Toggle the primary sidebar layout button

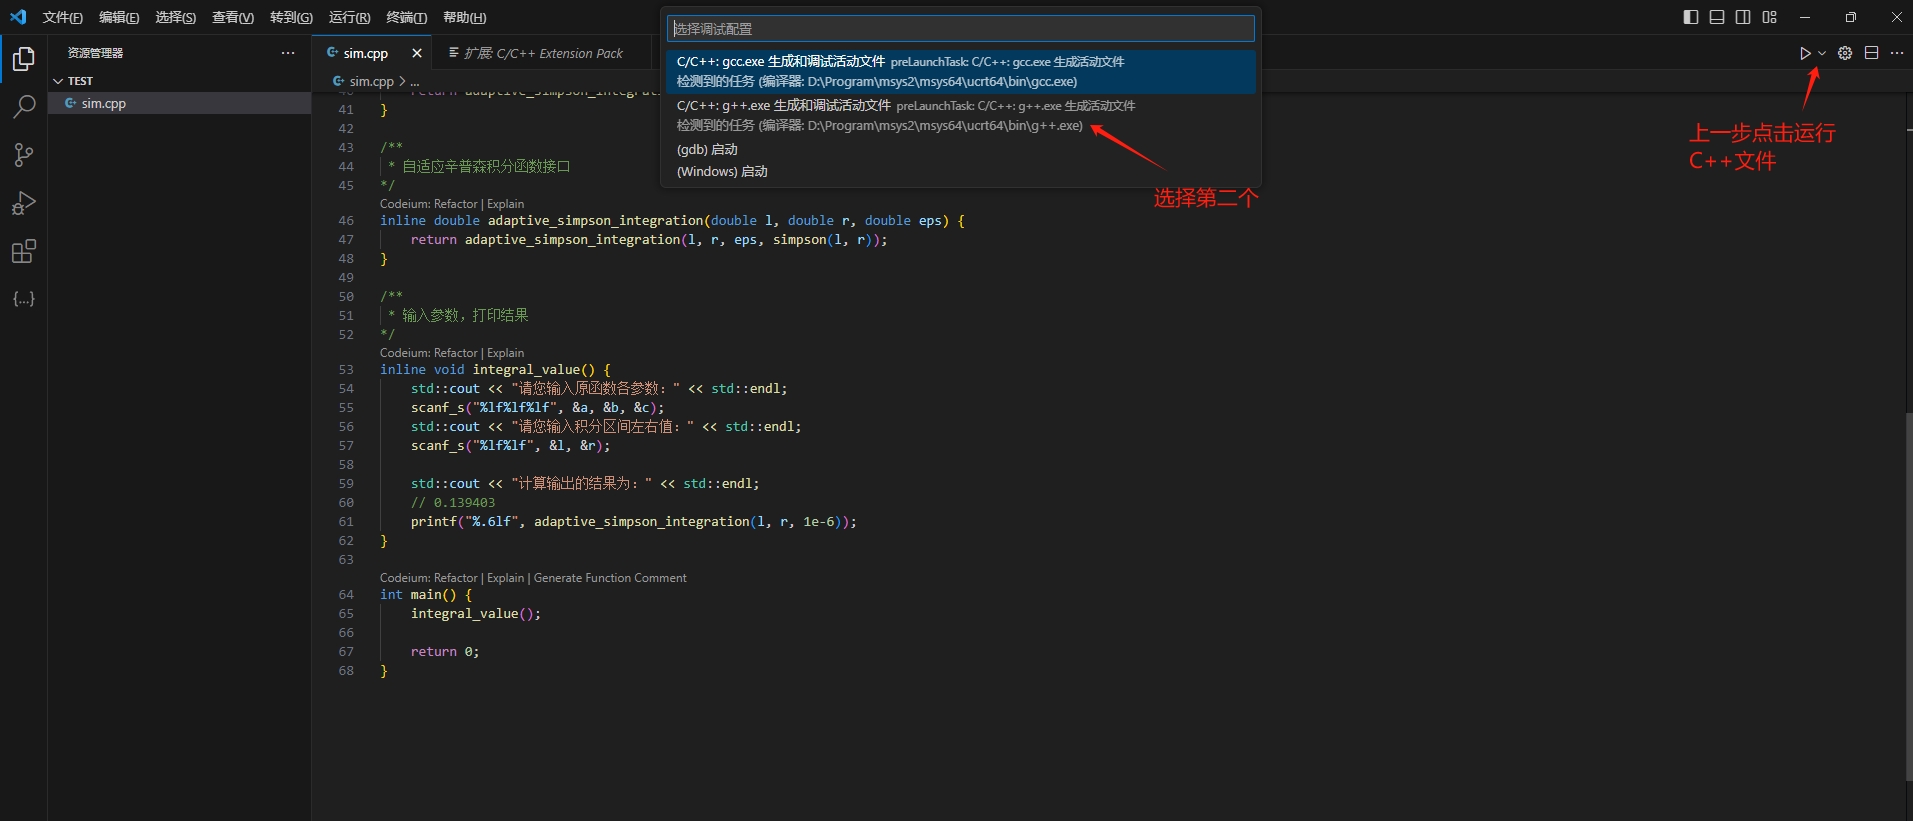coord(1691,17)
